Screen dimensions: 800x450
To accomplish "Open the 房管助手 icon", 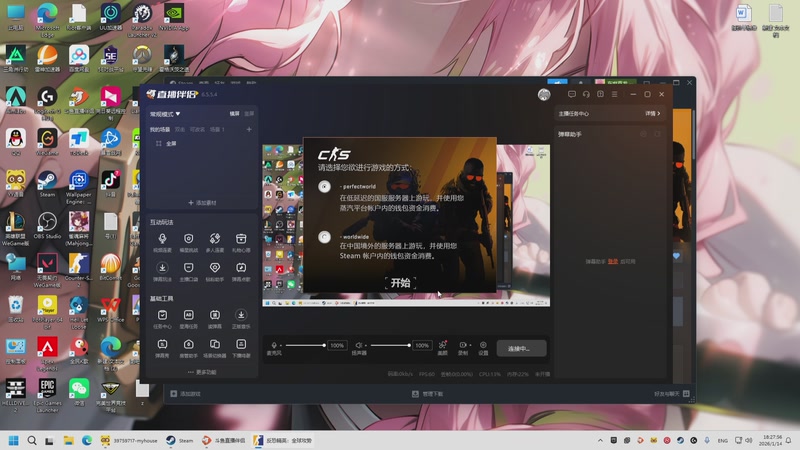I will tap(188, 344).
